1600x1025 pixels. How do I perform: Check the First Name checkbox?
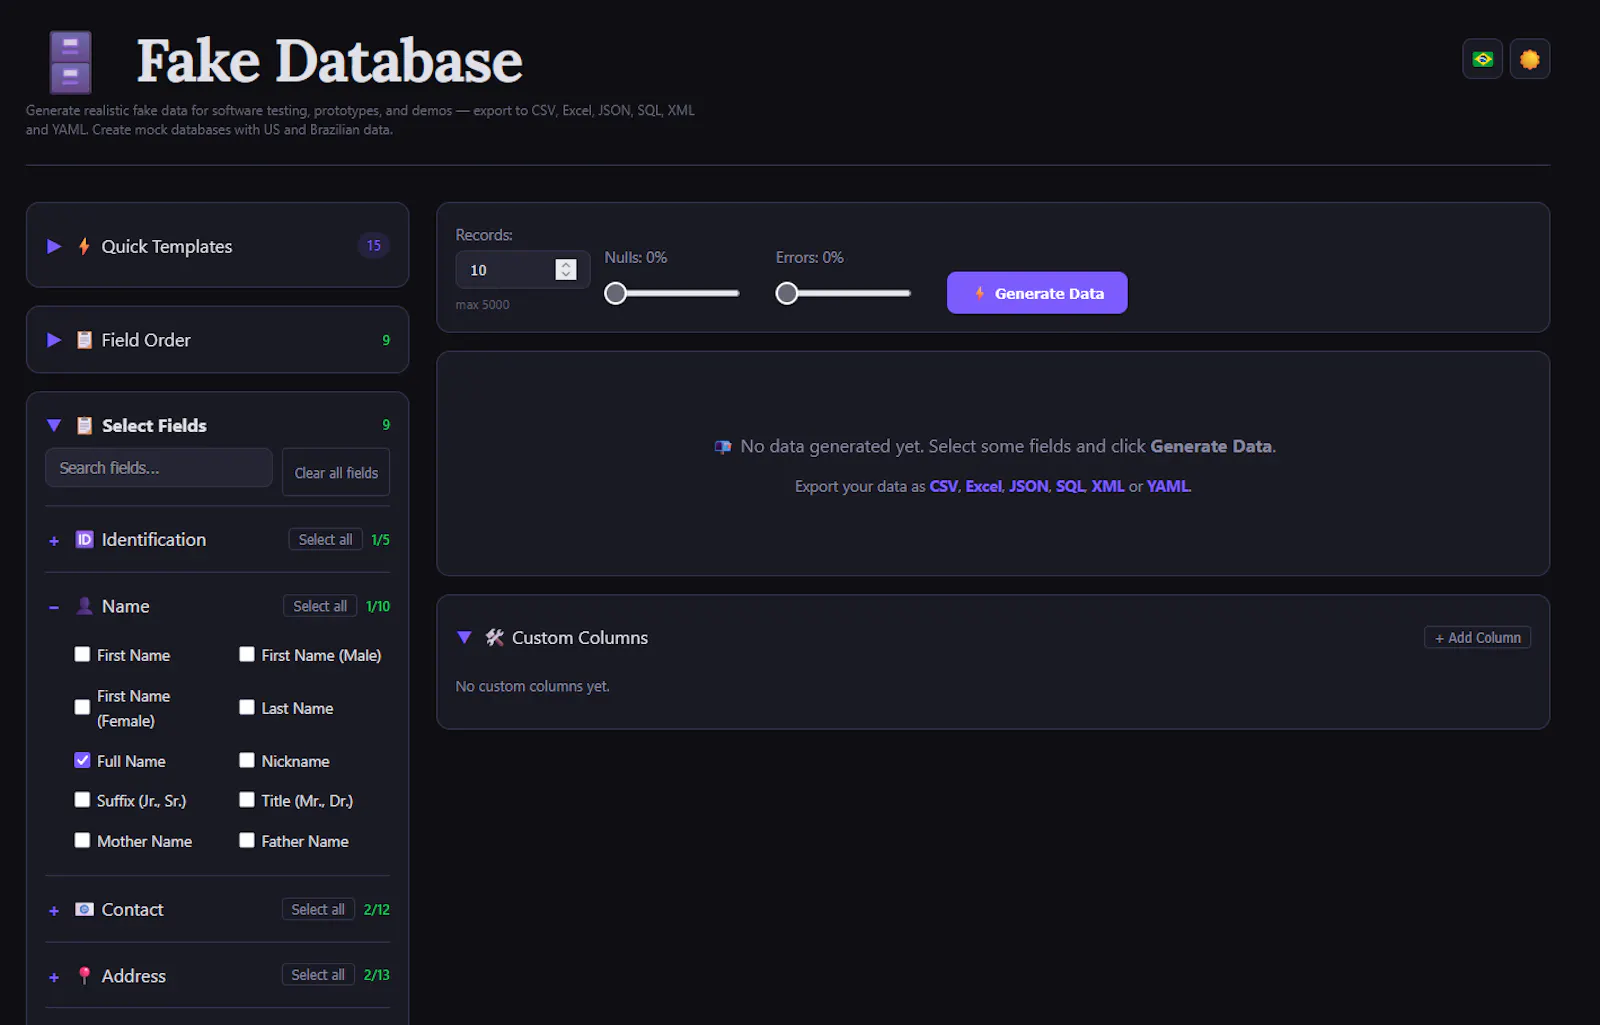coord(82,654)
